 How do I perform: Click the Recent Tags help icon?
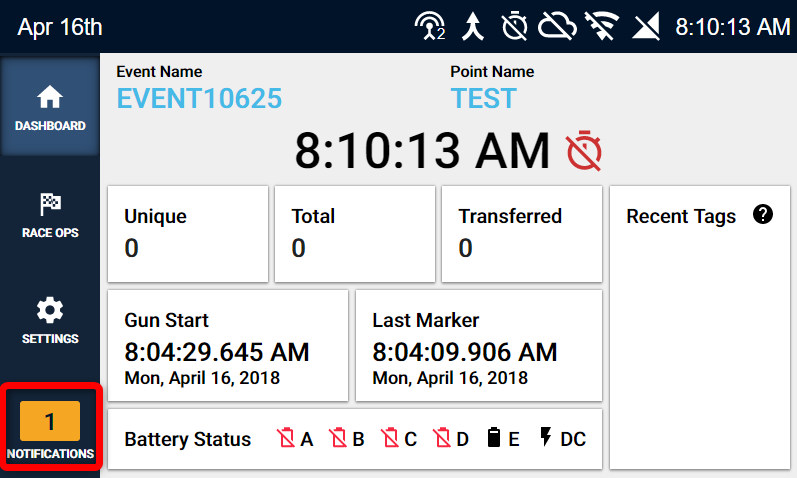click(762, 215)
